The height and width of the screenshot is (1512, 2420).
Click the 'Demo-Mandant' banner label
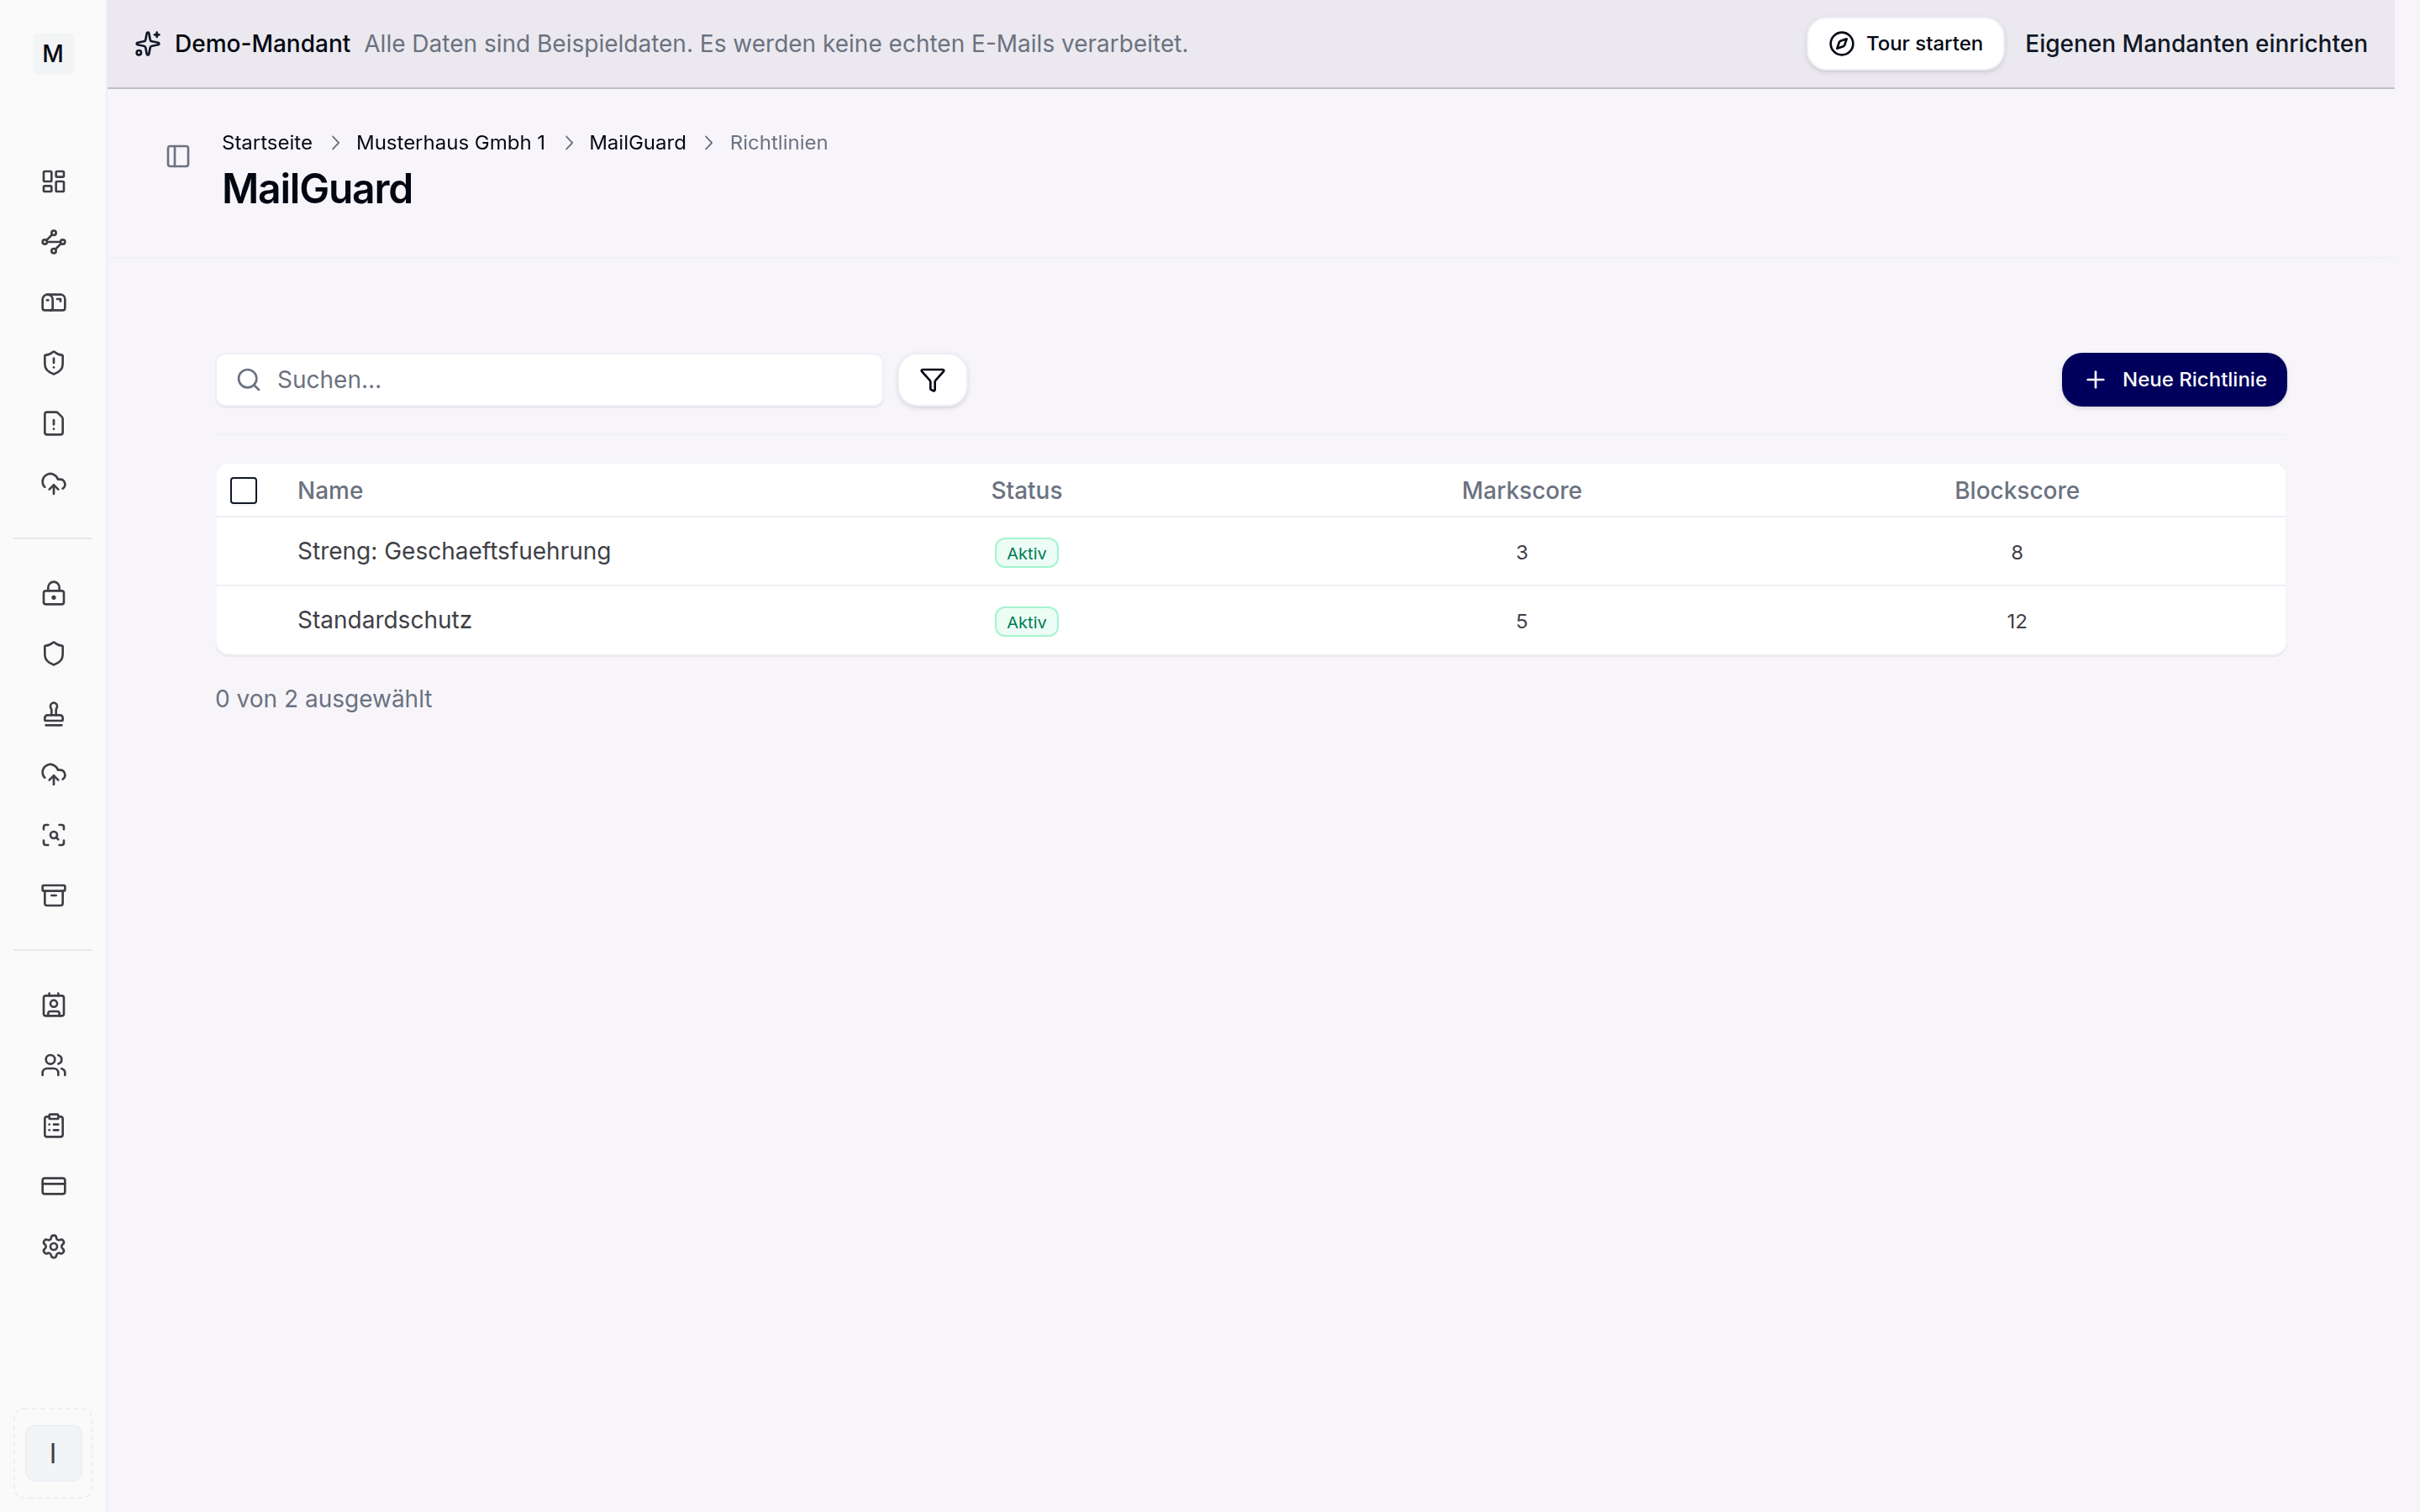[262, 44]
